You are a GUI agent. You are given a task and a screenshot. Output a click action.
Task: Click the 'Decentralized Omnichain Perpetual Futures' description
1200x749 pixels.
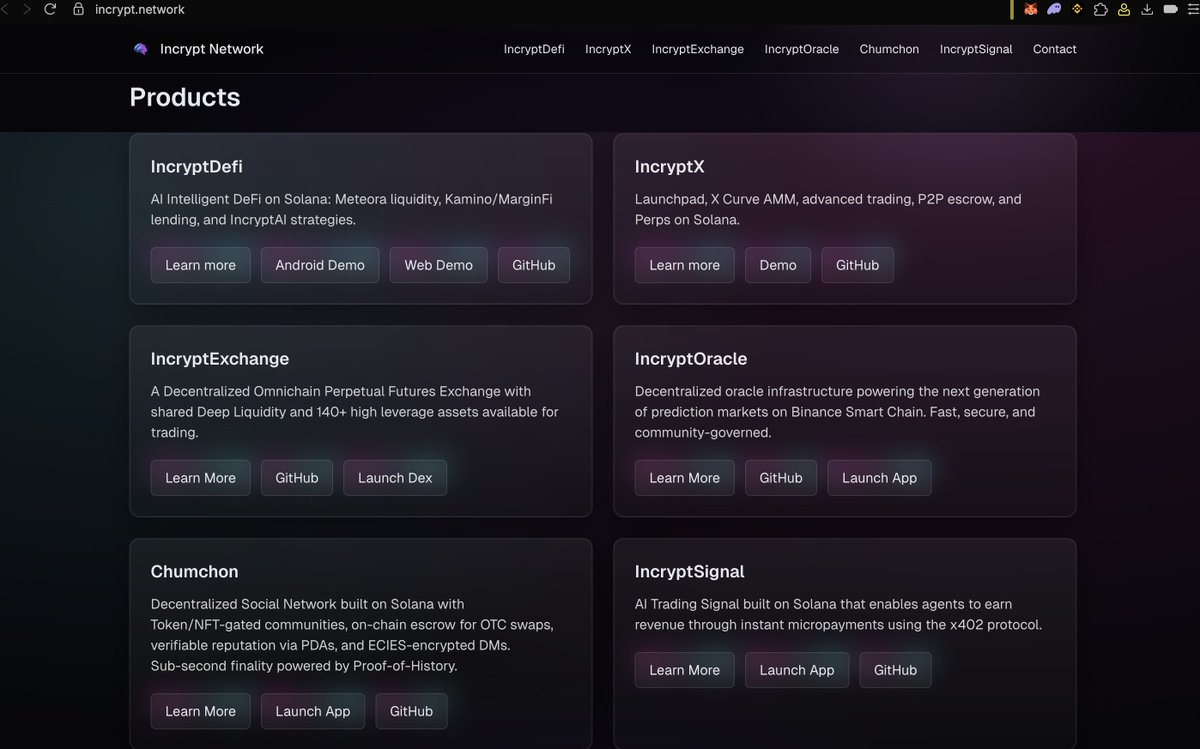point(355,412)
